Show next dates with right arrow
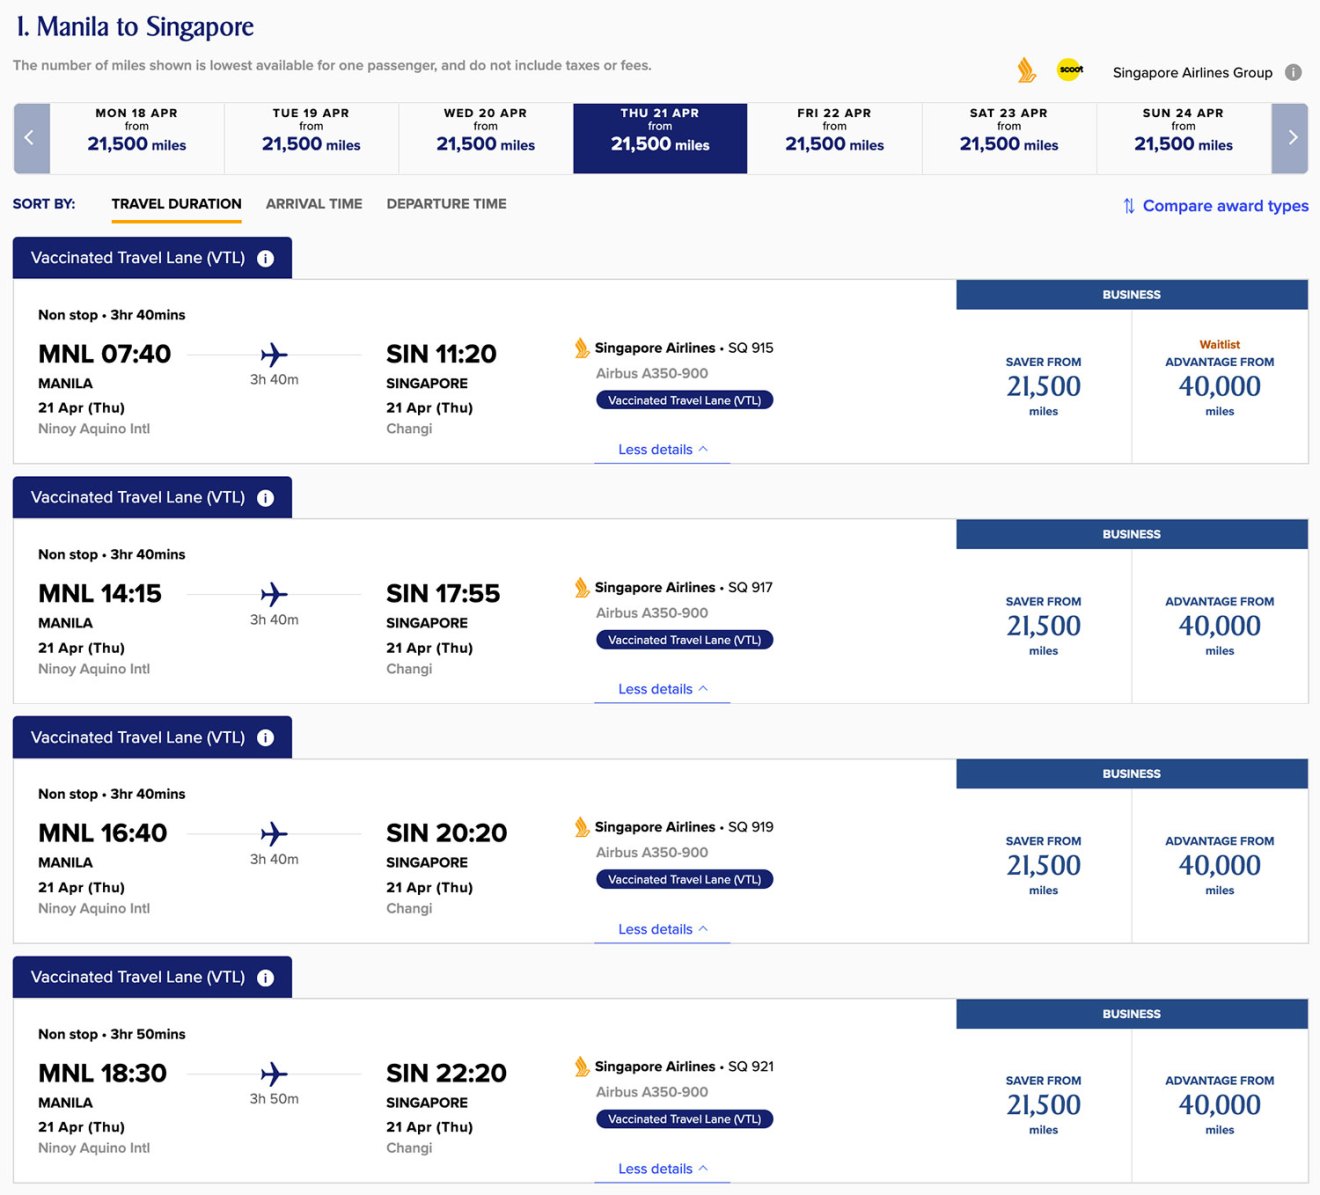 click(x=1291, y=138)
